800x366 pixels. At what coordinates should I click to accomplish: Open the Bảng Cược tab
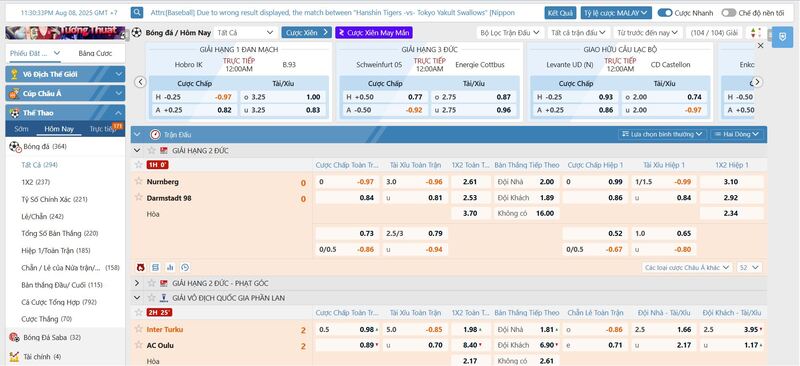[x=94, y=53]
